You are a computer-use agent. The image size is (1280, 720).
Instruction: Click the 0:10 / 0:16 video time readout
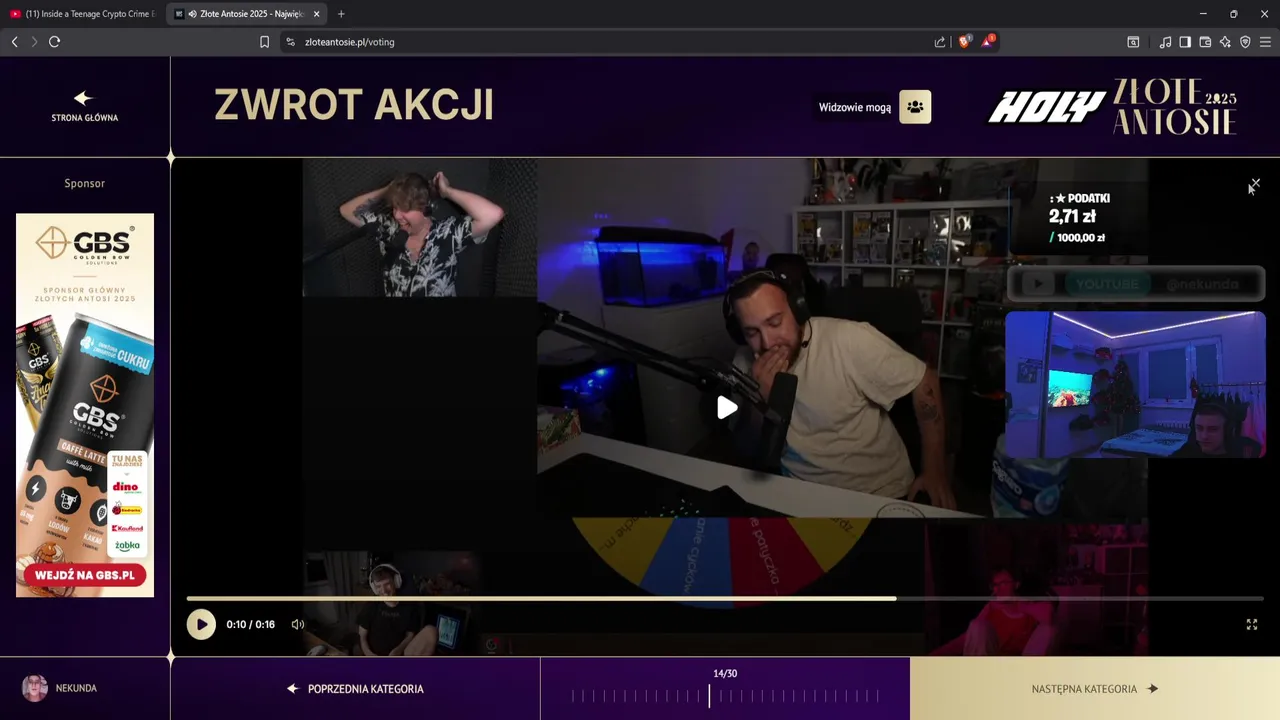250,624
